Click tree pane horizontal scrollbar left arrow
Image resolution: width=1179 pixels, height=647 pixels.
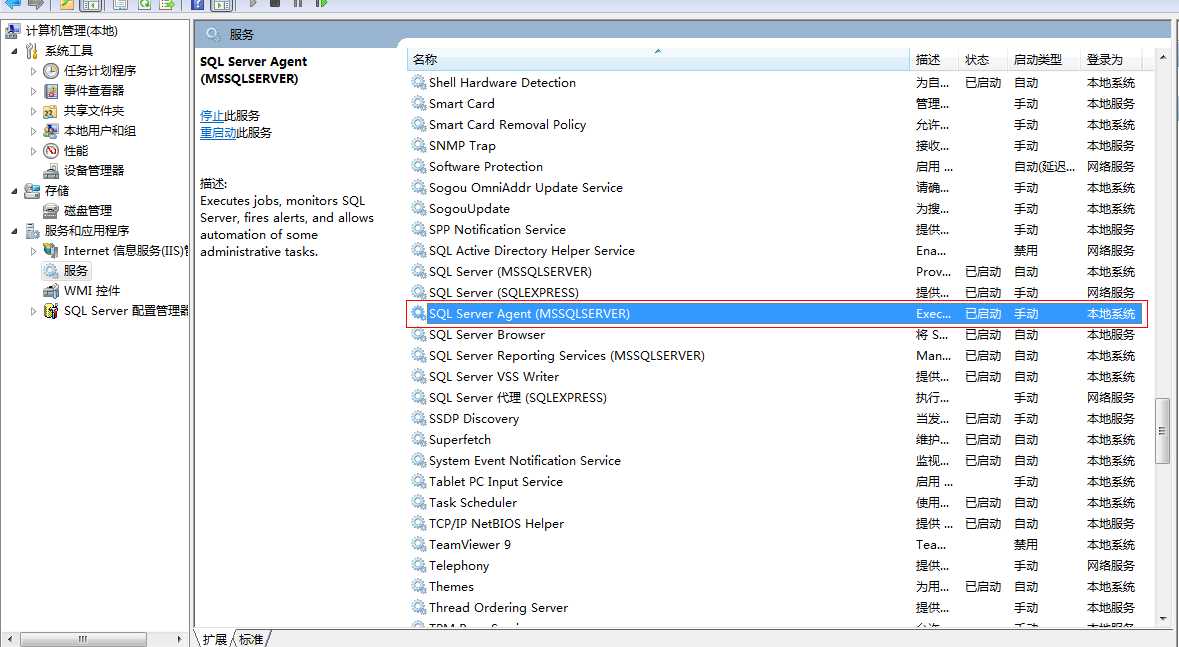[x=10, y=639]
